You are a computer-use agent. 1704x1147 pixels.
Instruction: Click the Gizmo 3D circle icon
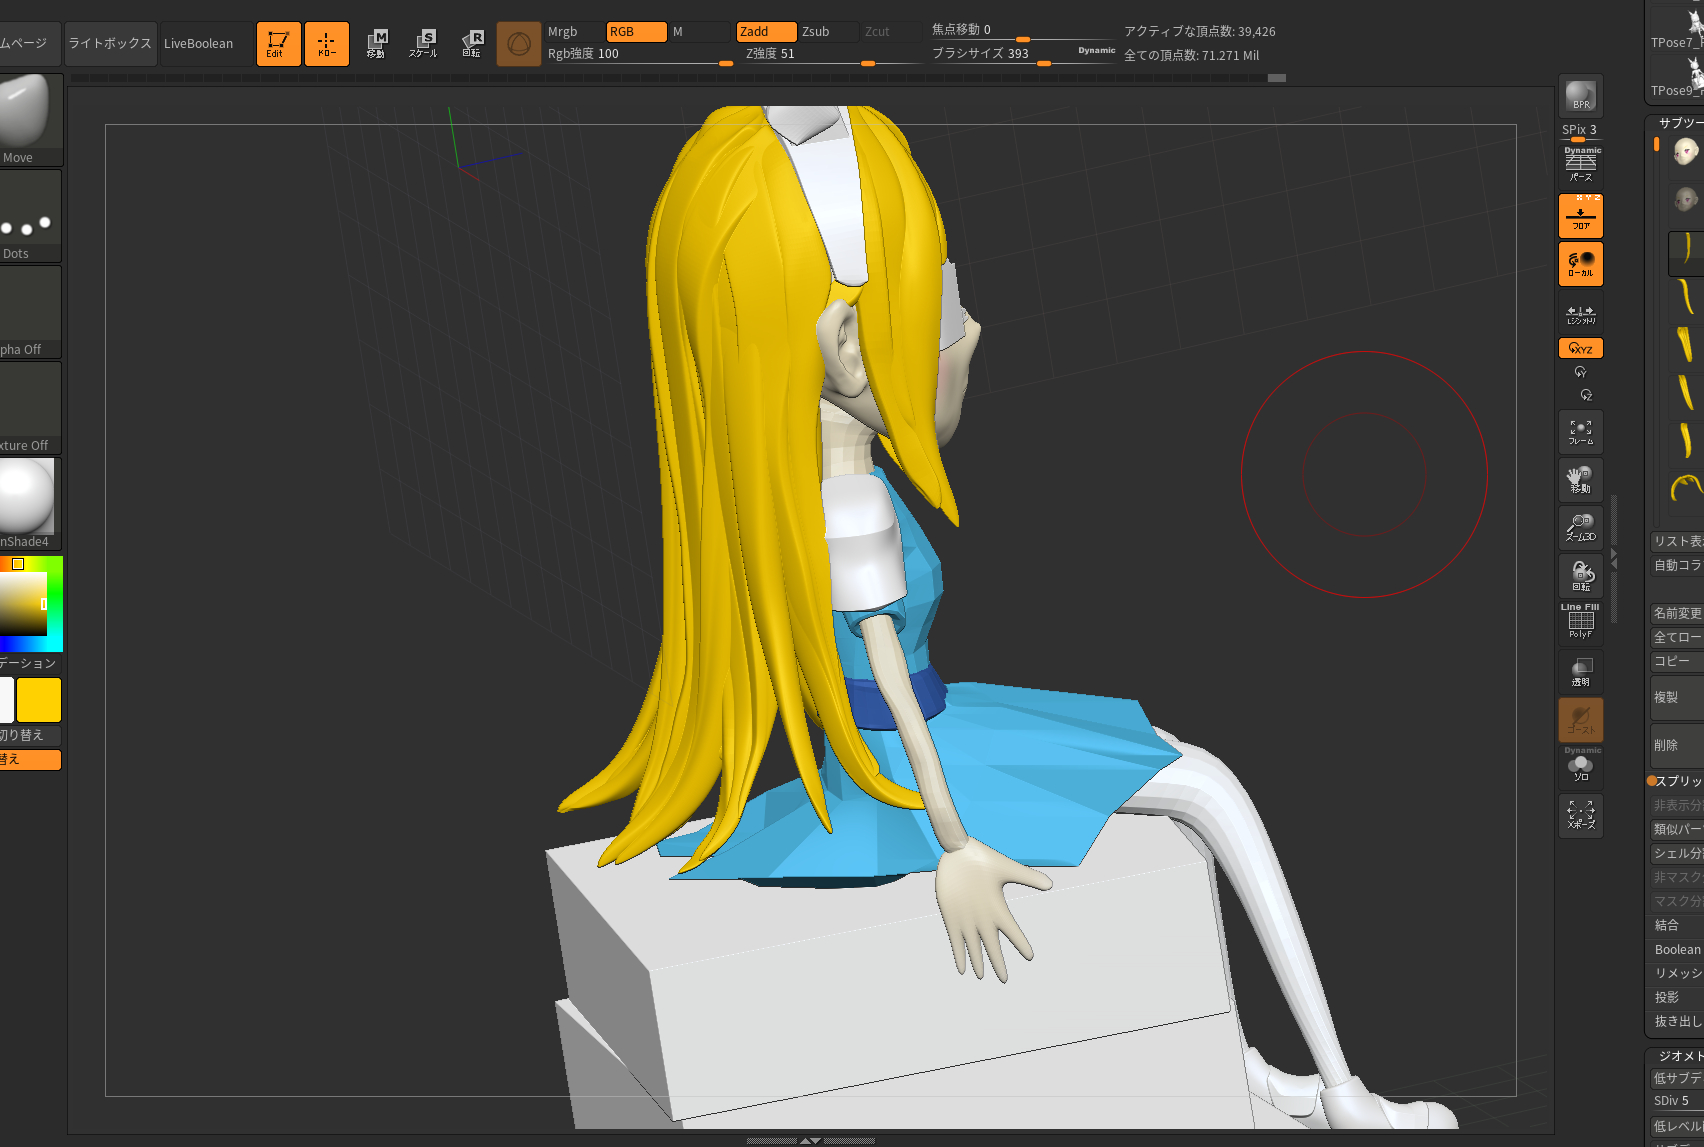519,44
